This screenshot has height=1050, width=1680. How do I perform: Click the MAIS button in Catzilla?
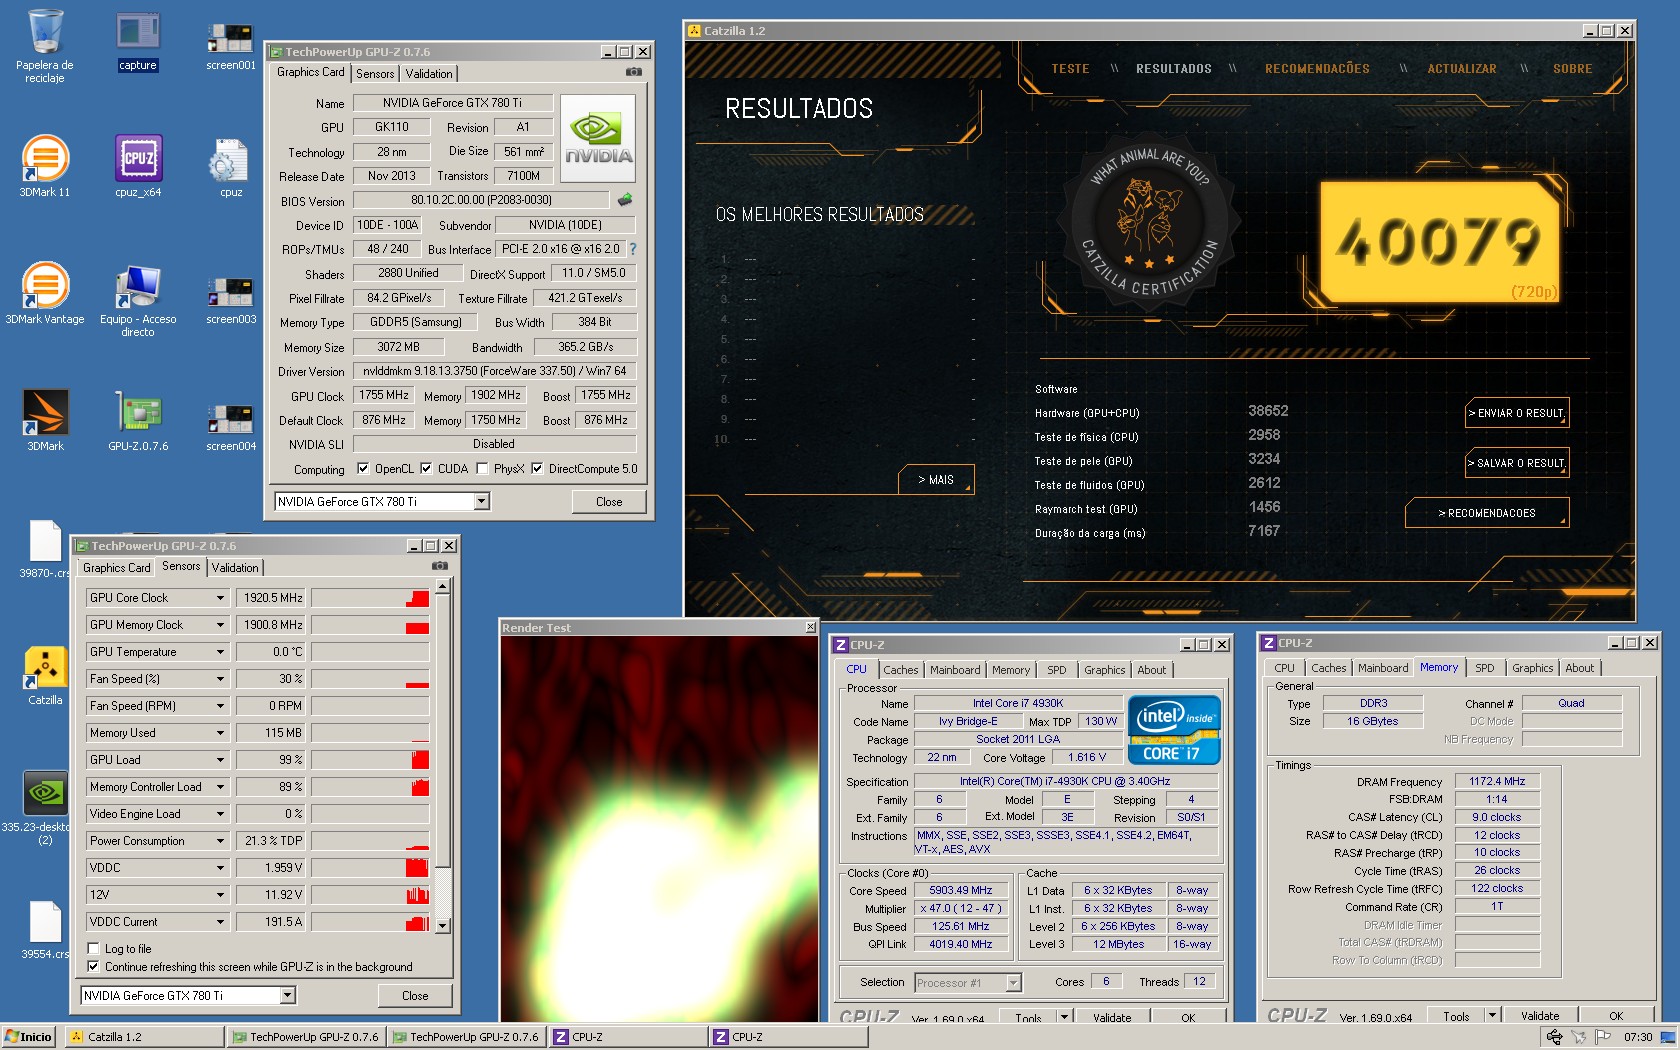(x=936, y=480)
